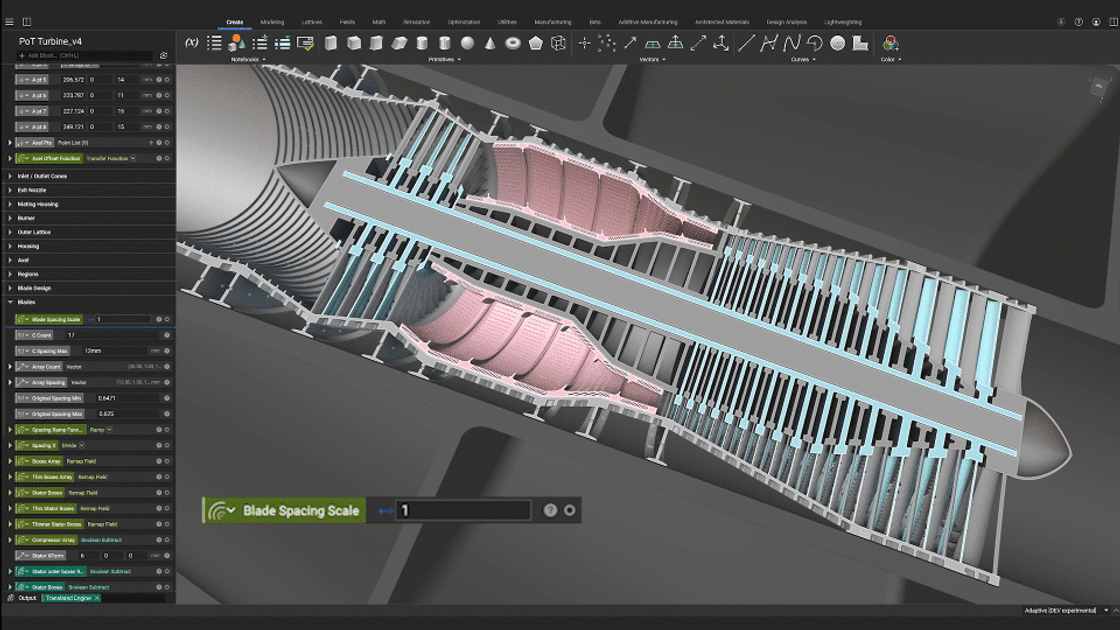1120x630 pixels.
Task: Open the user account icon top right
Action: click(1096, 21)
